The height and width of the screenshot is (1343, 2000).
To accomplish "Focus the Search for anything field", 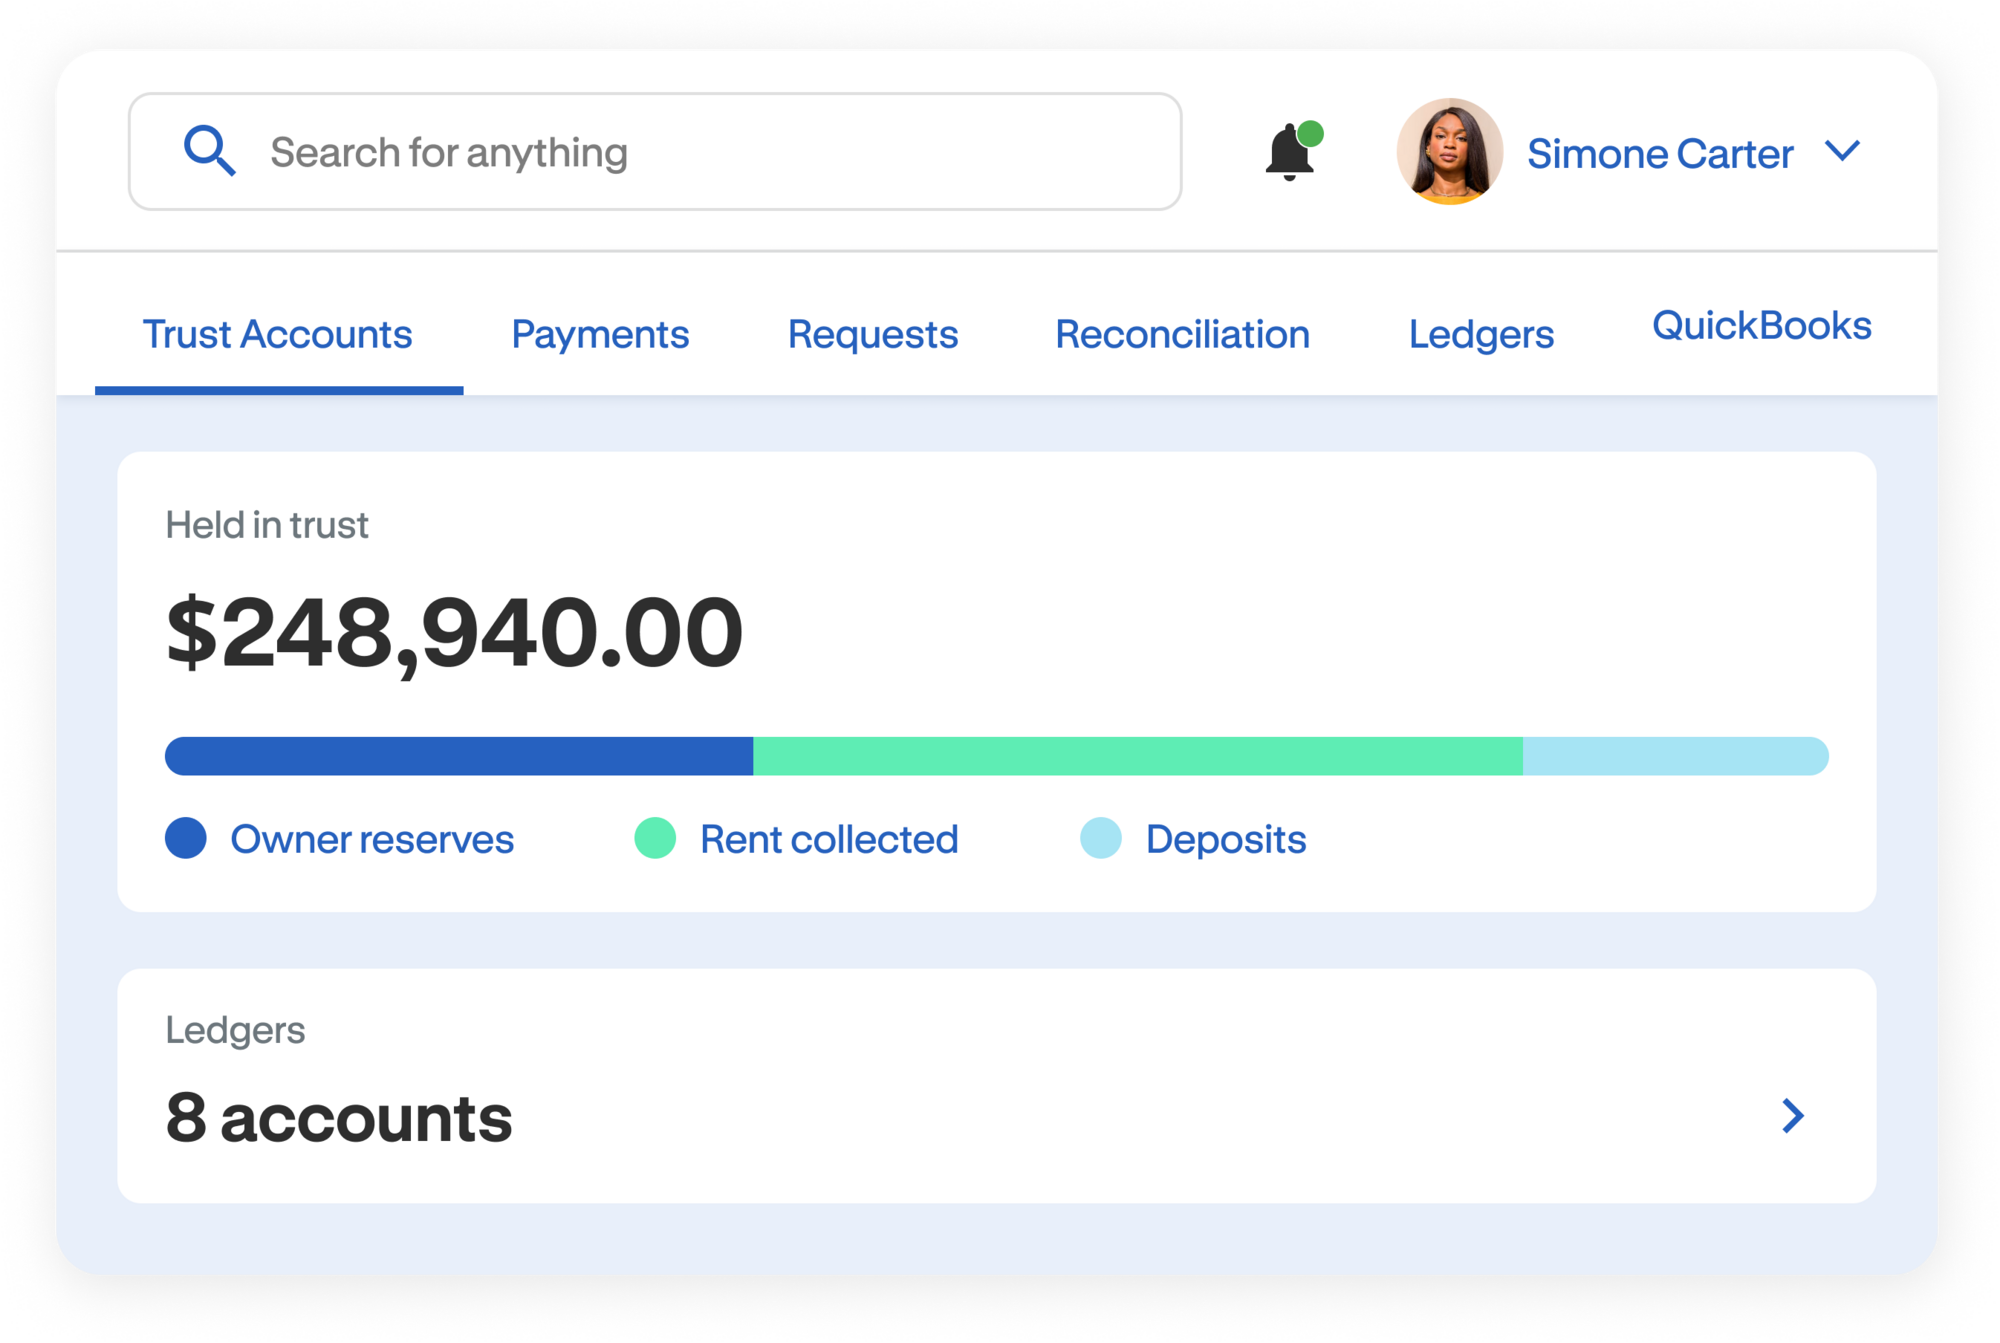I will [x=655, y=152].
